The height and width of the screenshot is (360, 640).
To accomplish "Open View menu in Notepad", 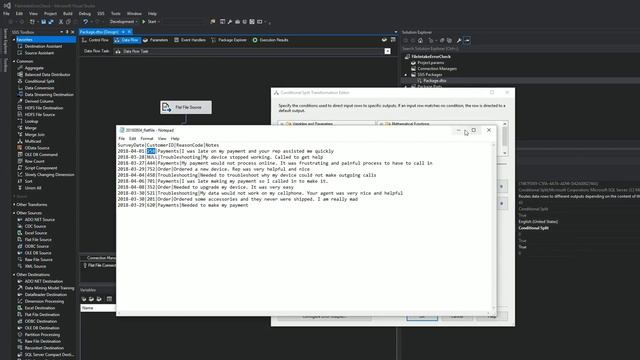I will tap(162, 139).
